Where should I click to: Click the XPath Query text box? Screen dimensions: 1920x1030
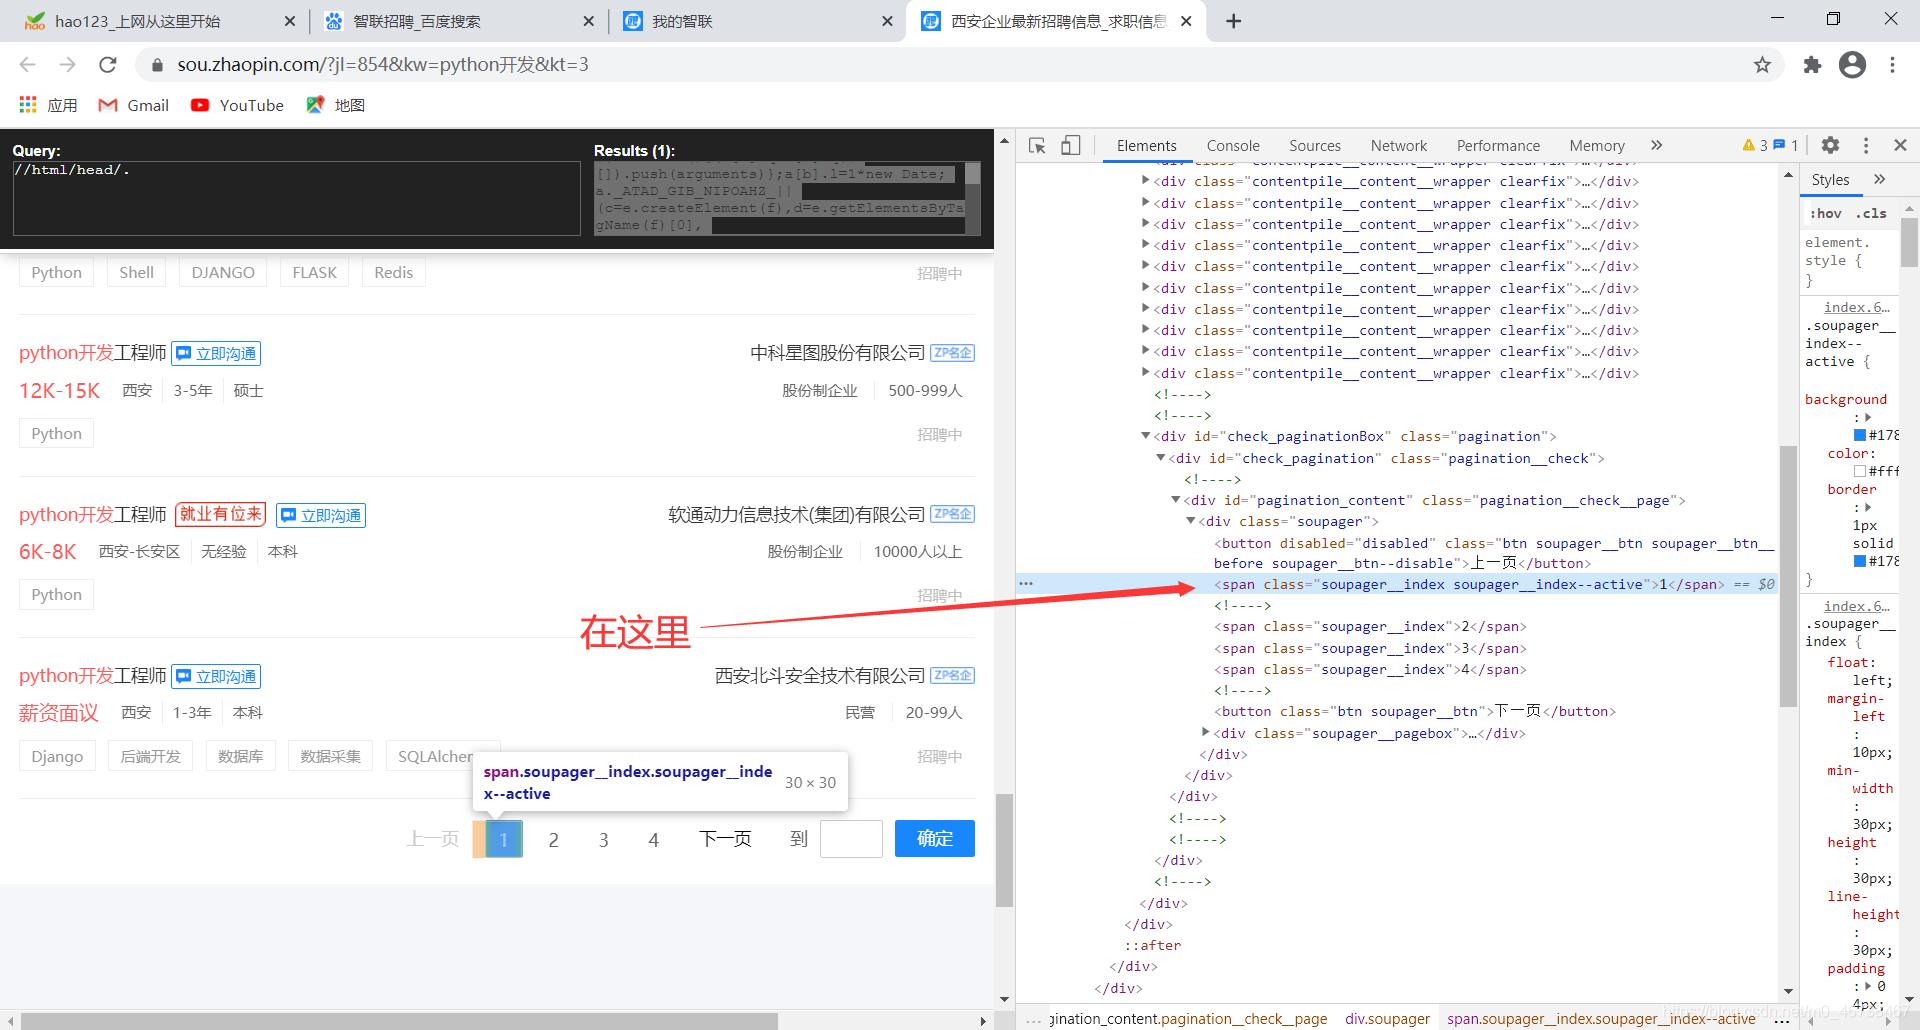296,198
